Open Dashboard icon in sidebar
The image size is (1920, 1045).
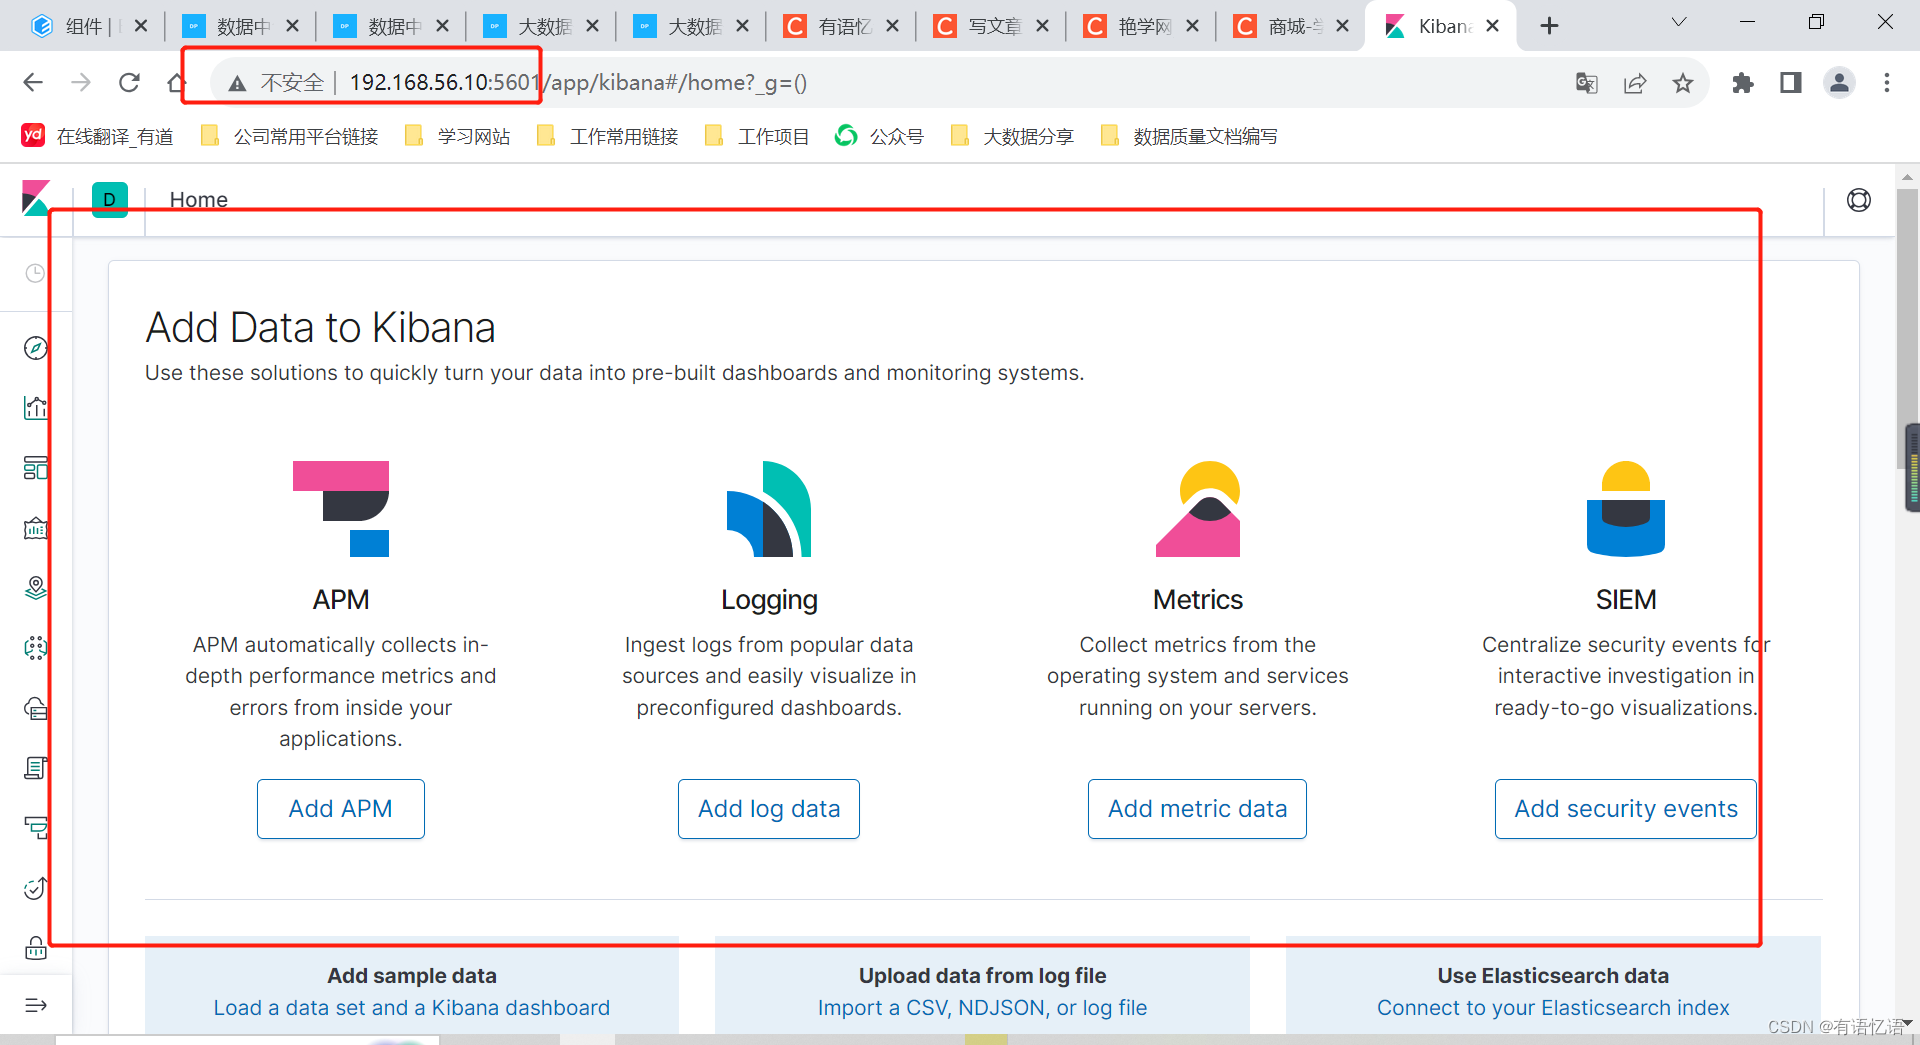pyautogui.click(x=35, y=468)
